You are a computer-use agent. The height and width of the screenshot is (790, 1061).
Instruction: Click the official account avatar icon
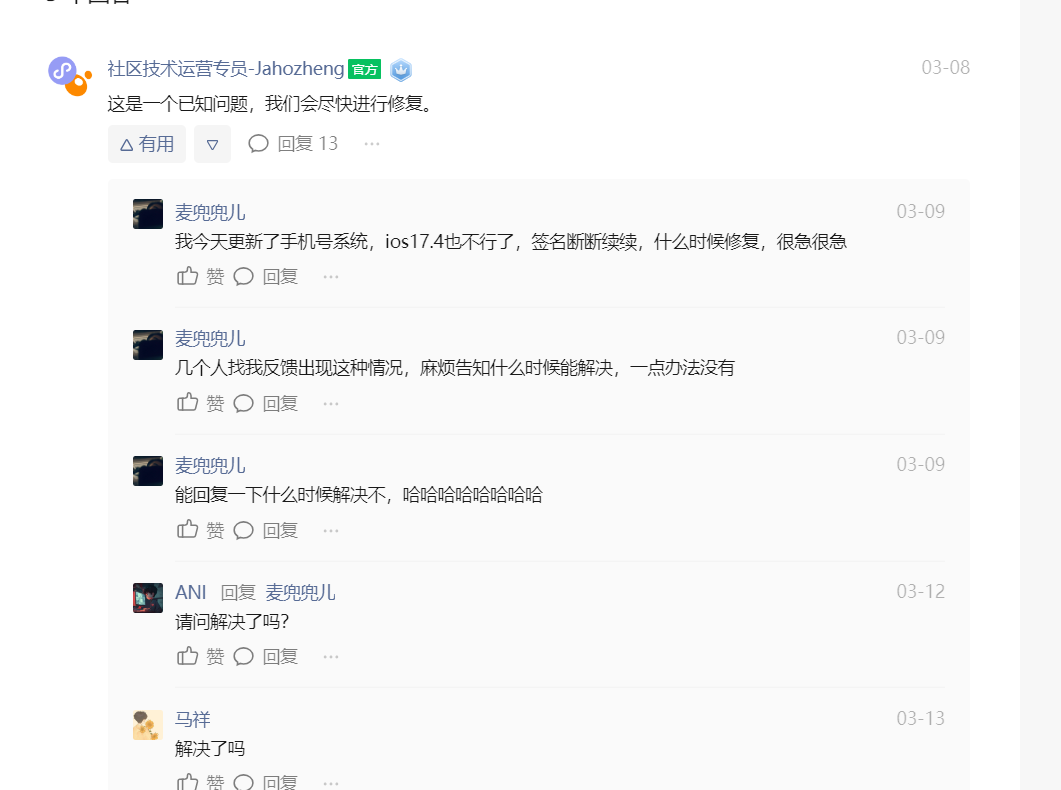[70, 76]
